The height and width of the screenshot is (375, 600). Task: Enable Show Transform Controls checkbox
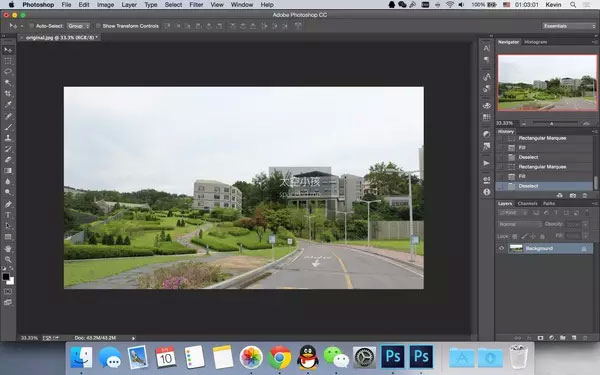click(98, 26)
